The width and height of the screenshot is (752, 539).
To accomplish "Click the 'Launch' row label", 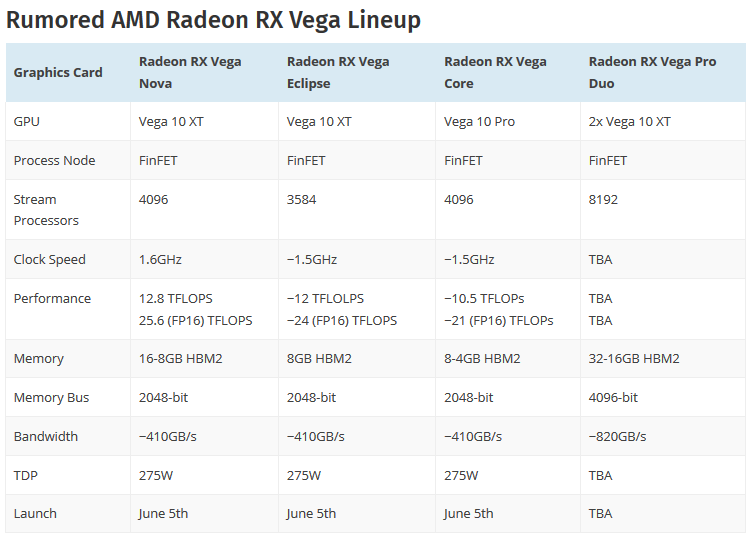I will (x=35, y=513).
